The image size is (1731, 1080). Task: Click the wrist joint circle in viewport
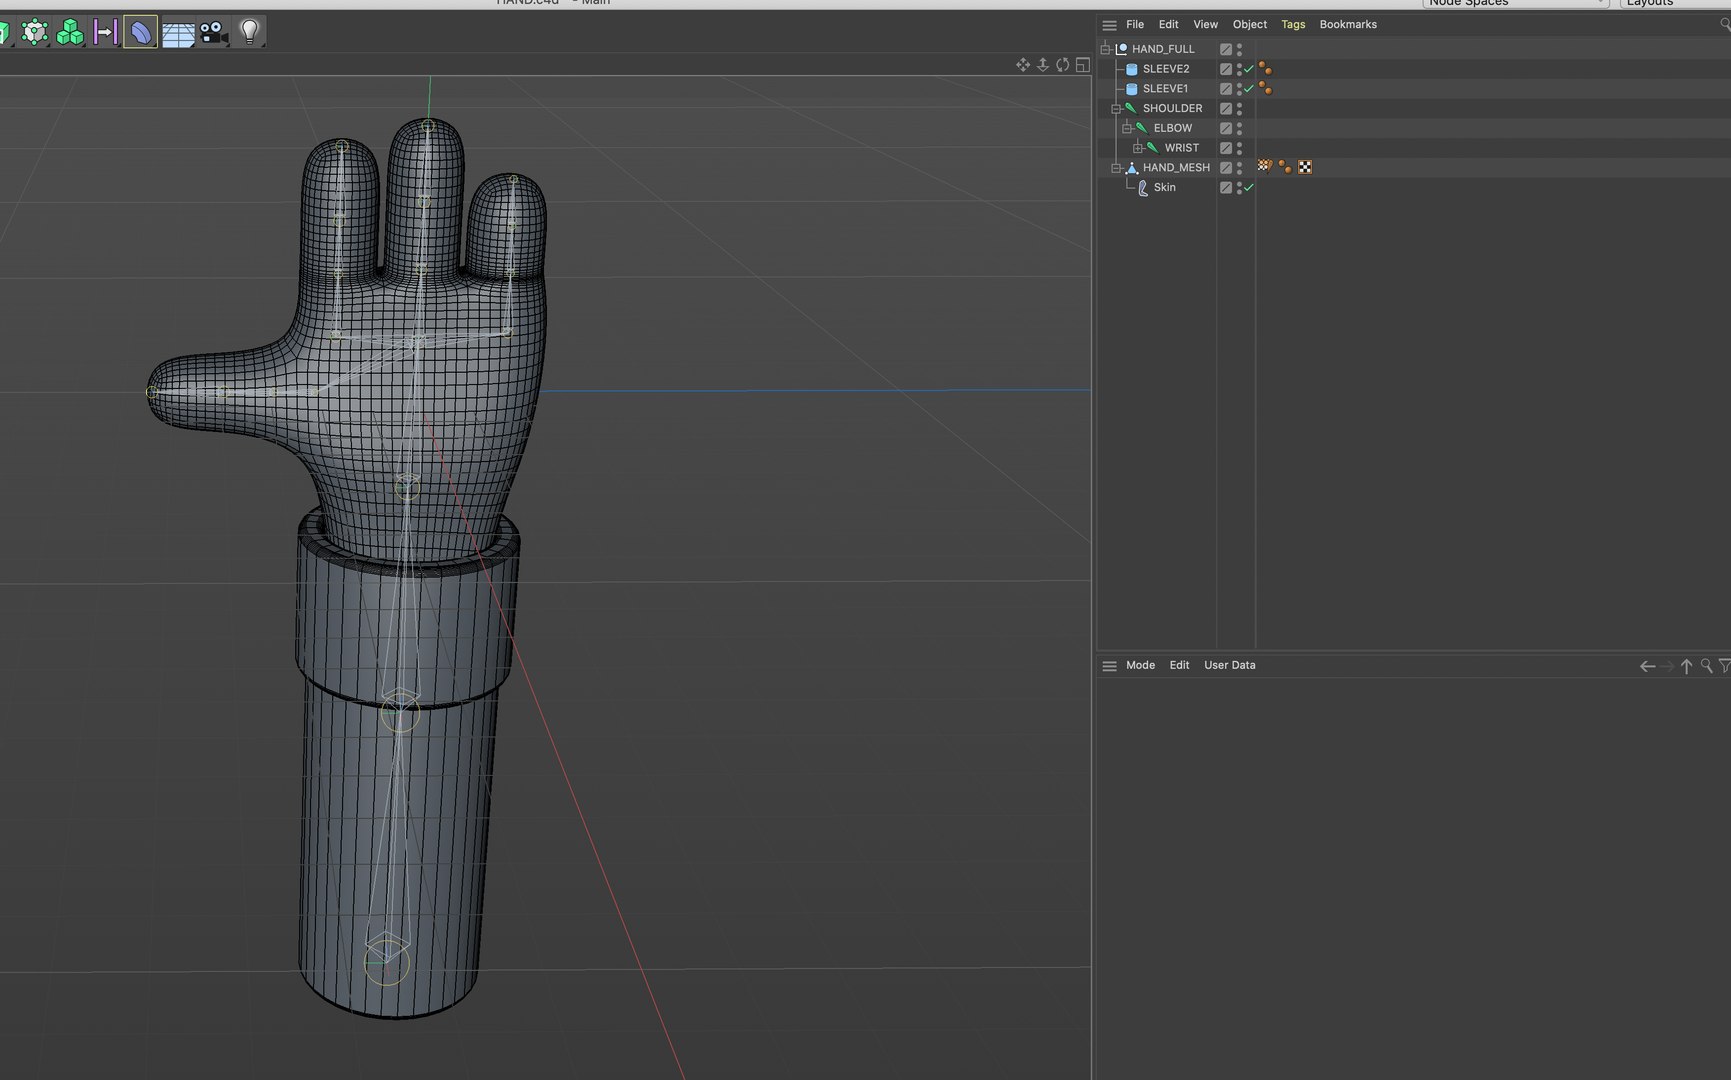[x=407, y=488]
